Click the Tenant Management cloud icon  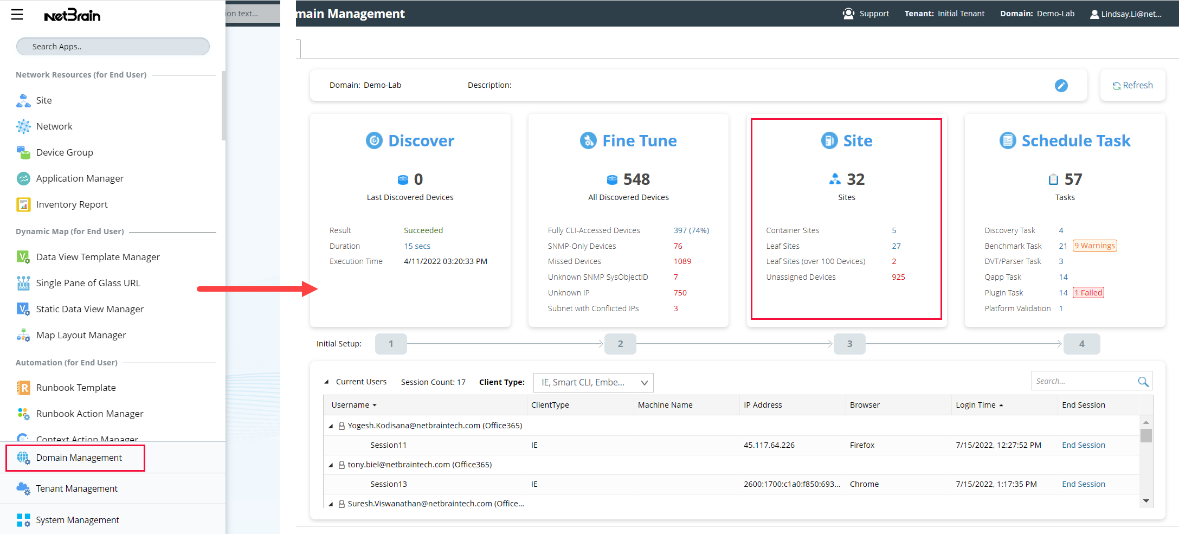pos(23,489)
